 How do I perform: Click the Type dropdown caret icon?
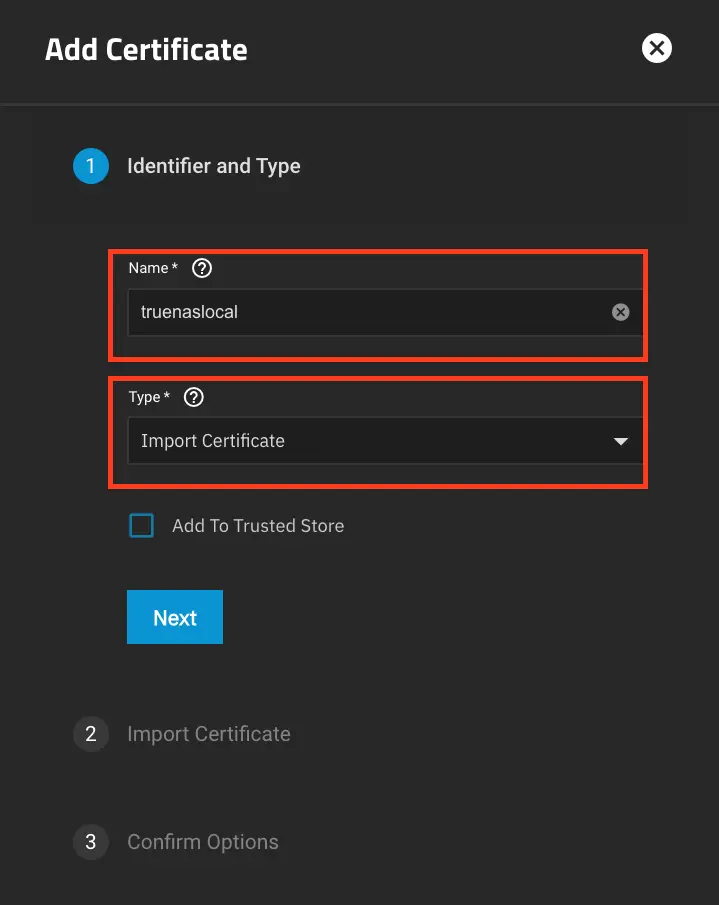pos(621,441)
